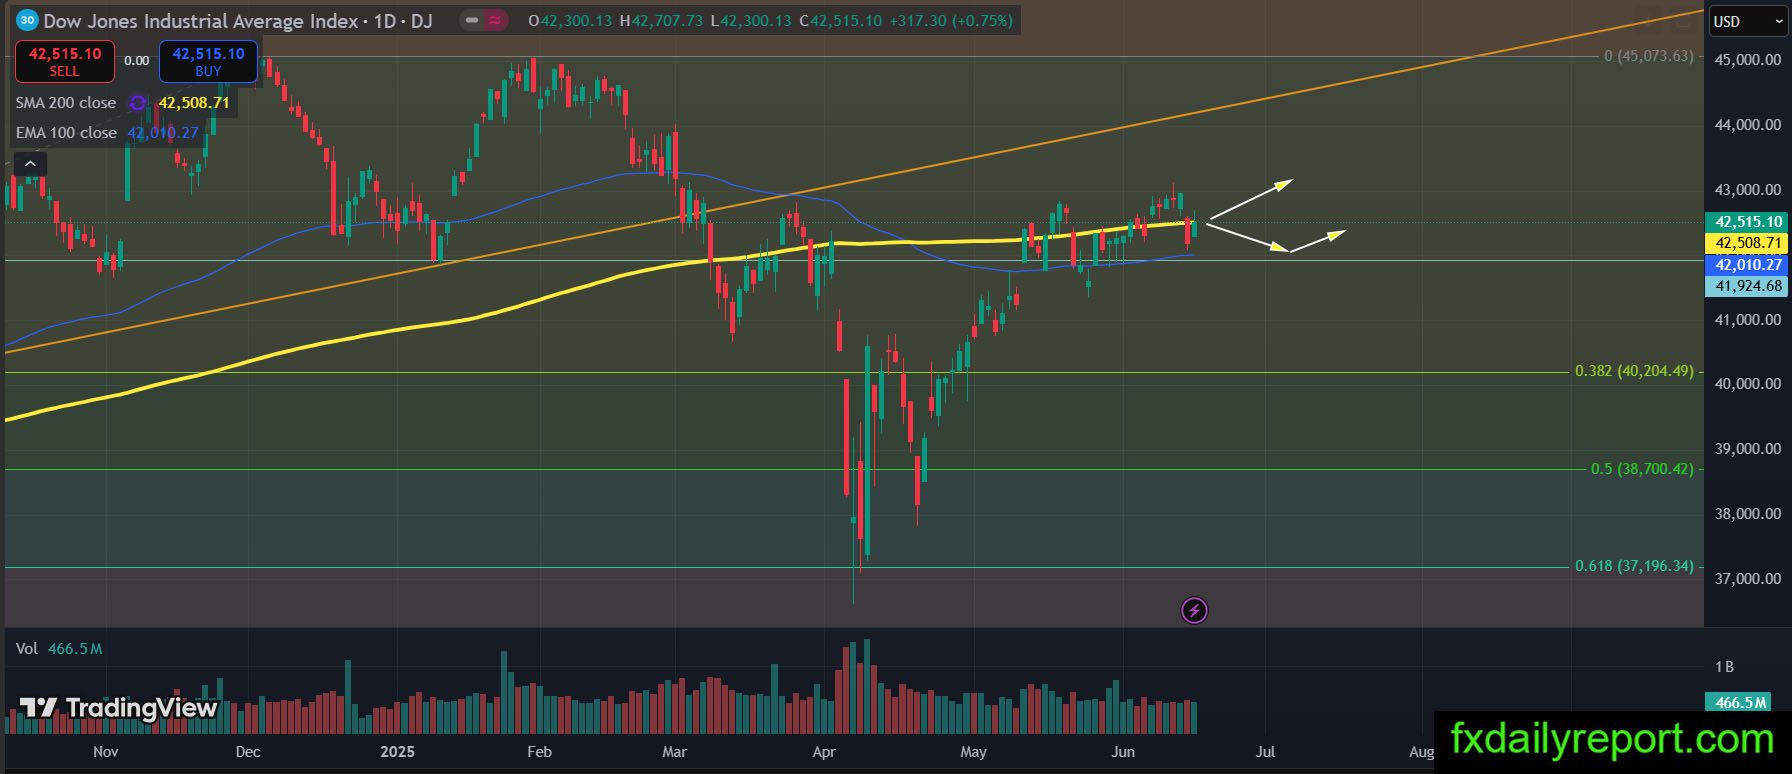The height and width of the screenshot is (774, 1792).
Task: Select the EMA 100 close indicator legend
Action: [x=66, y=133]
